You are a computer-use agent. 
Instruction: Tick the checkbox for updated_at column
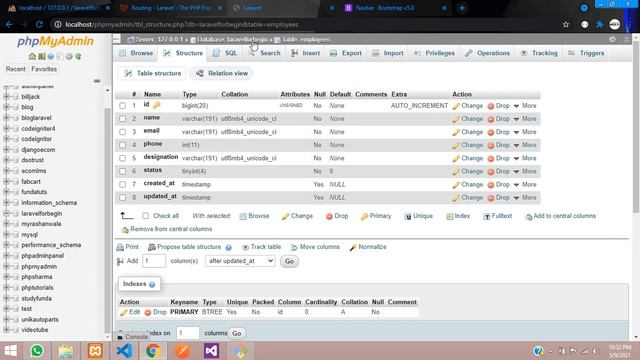tap(122, 198)
